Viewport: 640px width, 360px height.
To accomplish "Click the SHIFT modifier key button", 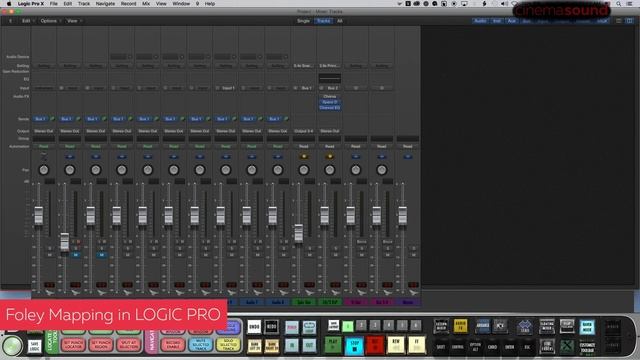I will pyautogui.click(x=440, y=347).
